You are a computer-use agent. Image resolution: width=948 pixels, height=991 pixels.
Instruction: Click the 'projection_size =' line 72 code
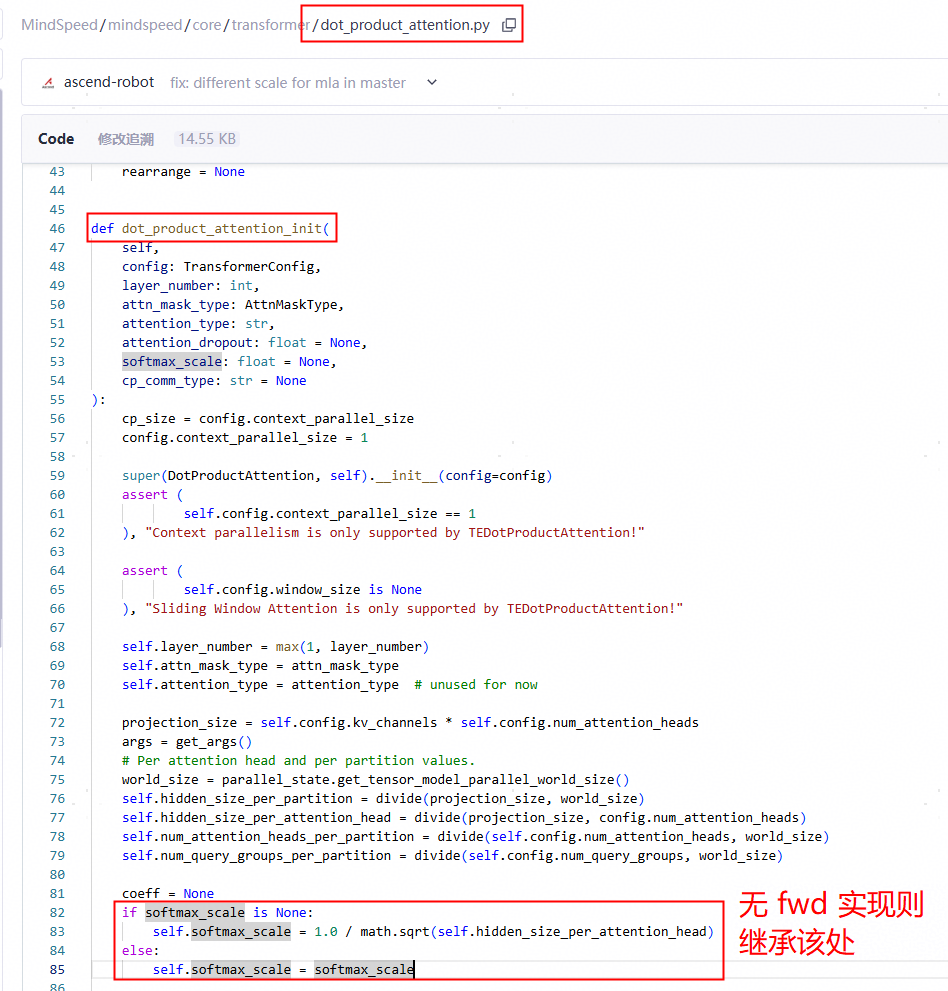pos(410,722)
